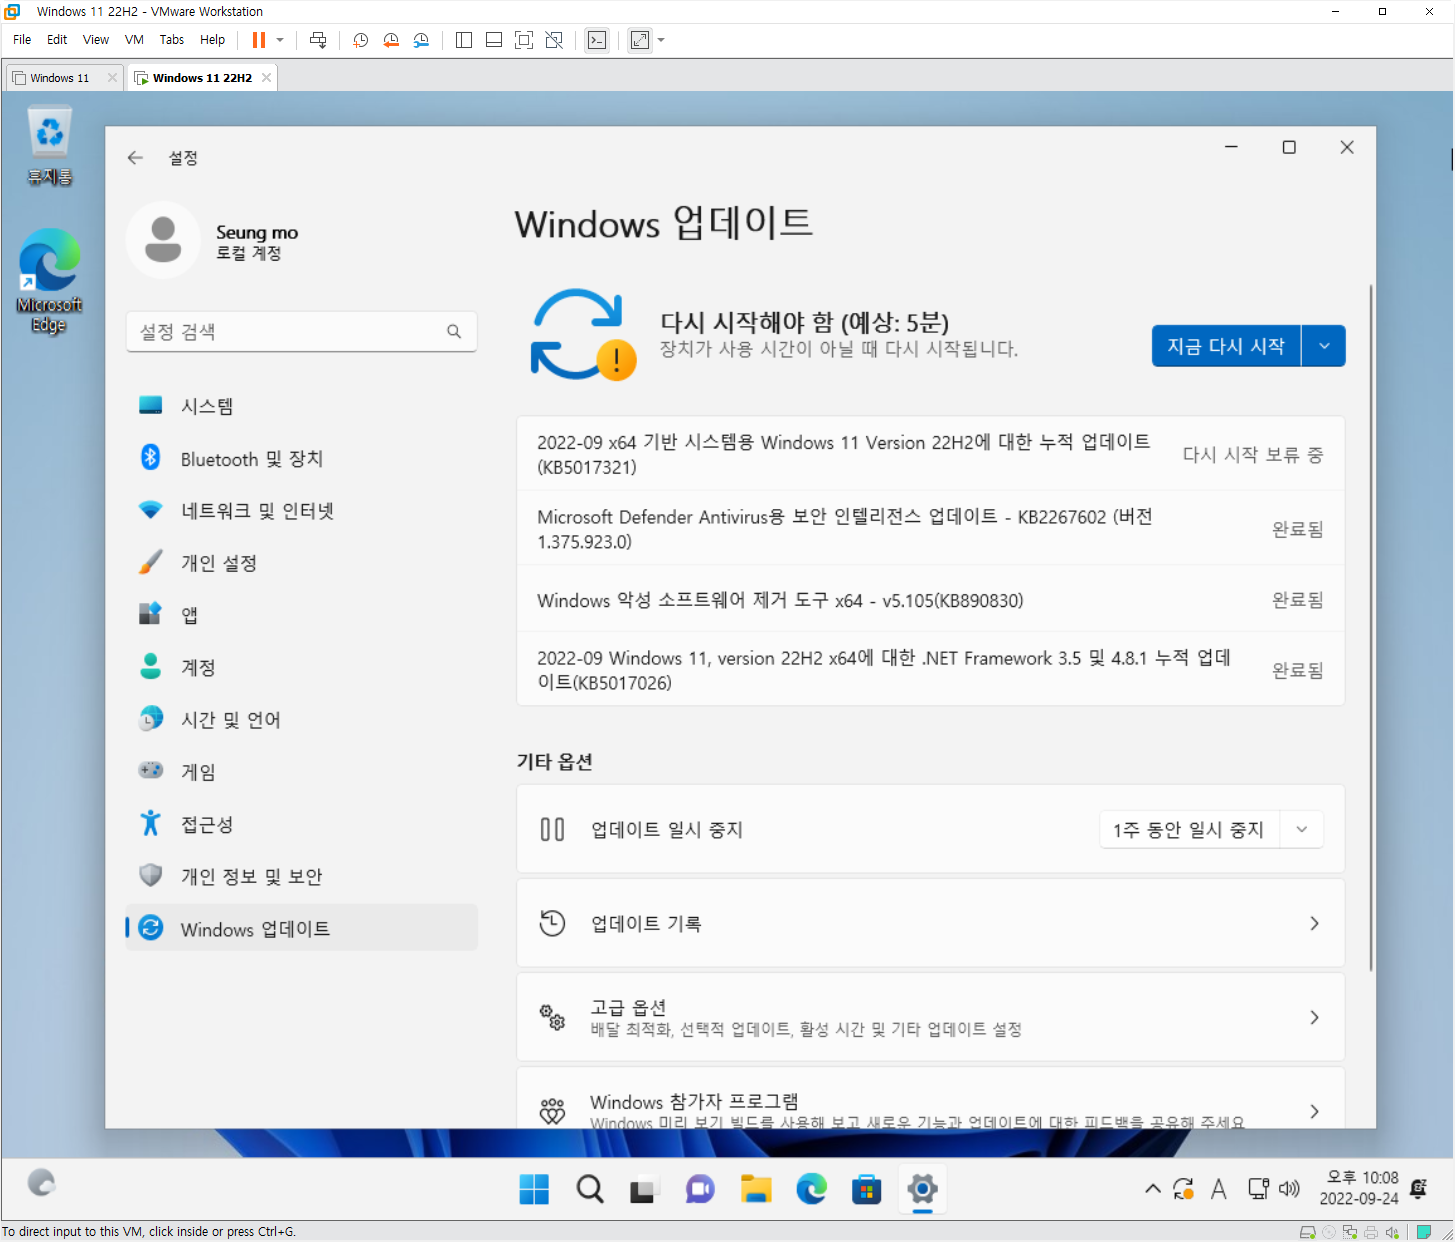Switch VMware to Unity mode
Screen dimensions: 1455x1242
coord(554,40)
